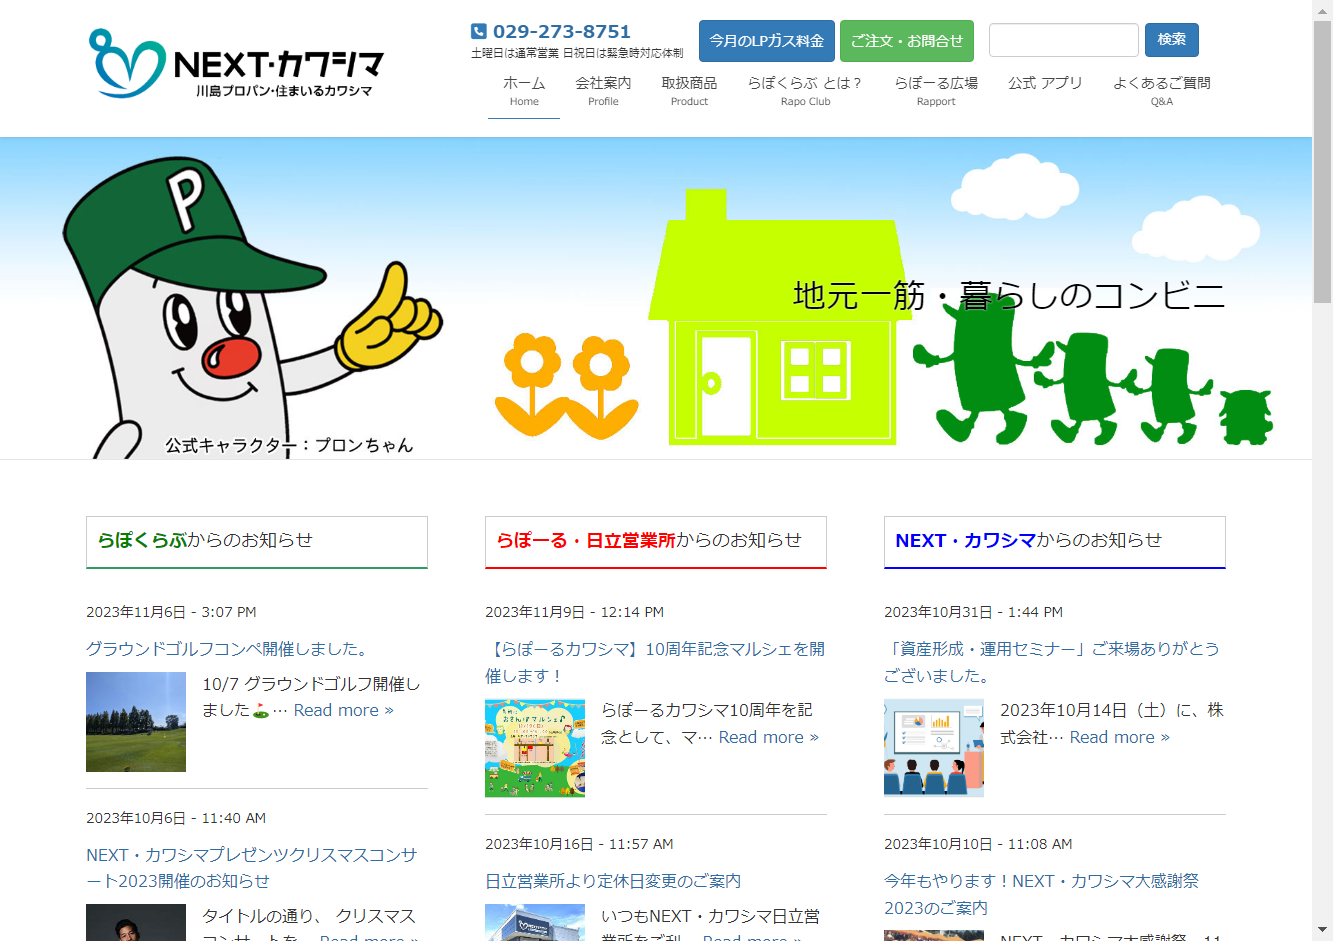This screenshot has width=1333, height=941.
Task: Click the seminar illustration thumbnail
Action: click(934, 748)
